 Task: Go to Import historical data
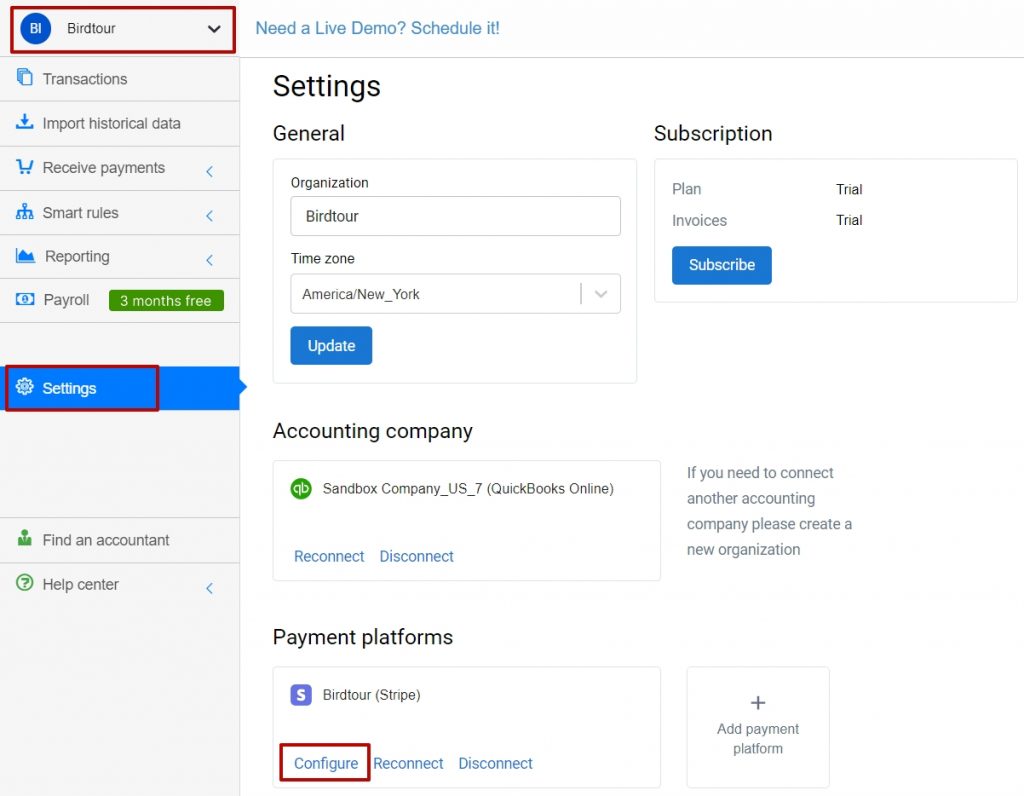[120, 123]
